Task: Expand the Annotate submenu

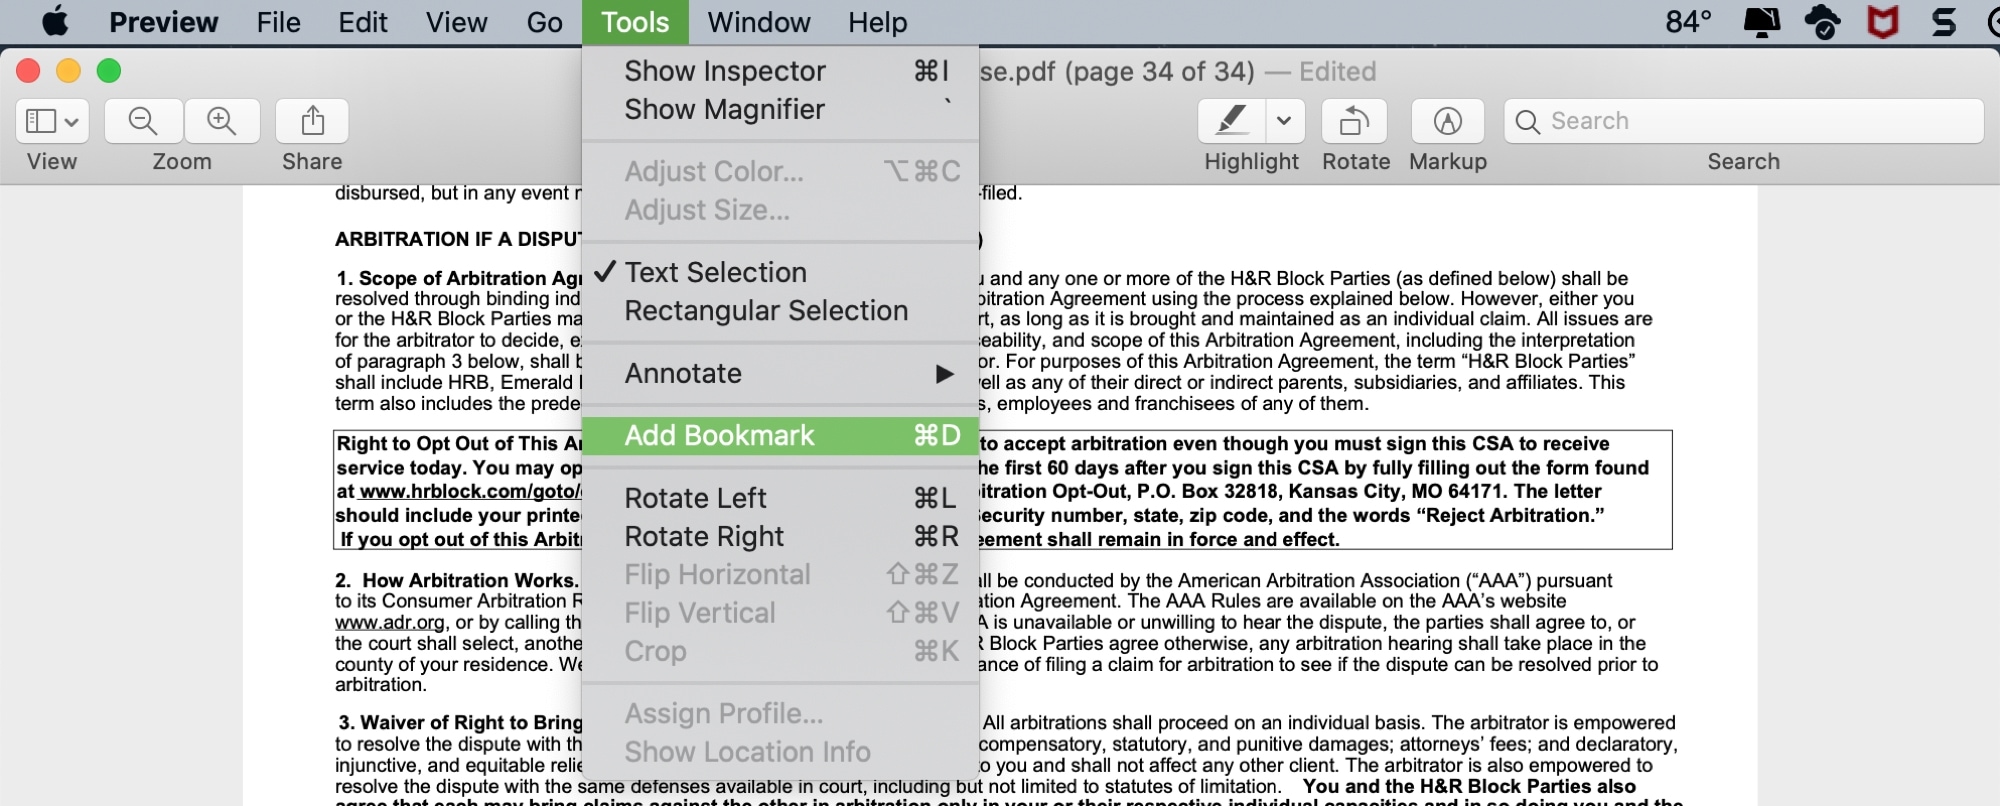Action: point(780,373)
